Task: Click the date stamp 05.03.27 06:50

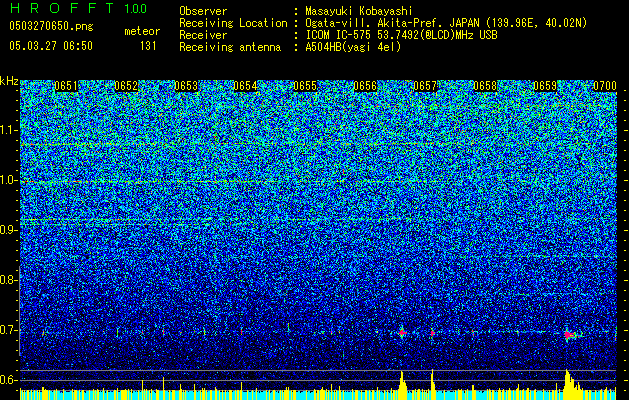Action: 51,46
